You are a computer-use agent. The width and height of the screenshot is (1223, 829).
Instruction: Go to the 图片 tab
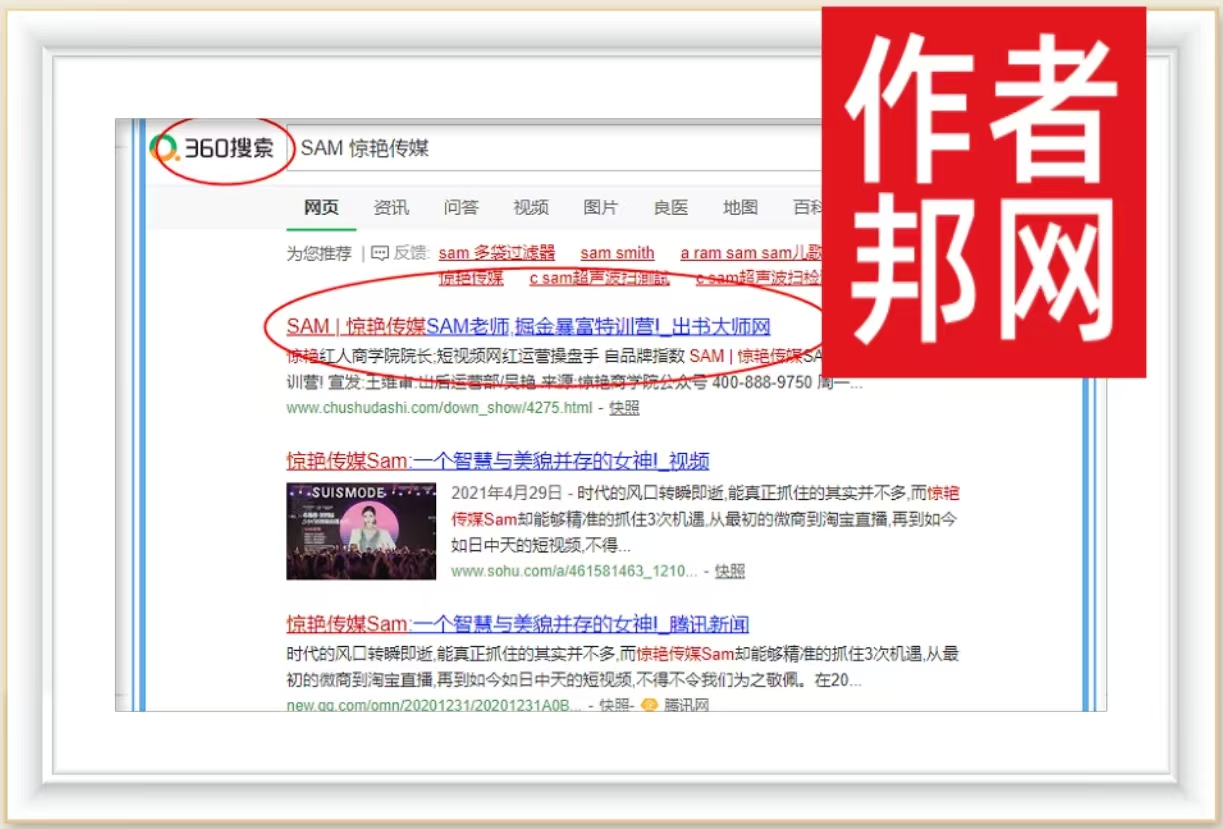point(601,208)
